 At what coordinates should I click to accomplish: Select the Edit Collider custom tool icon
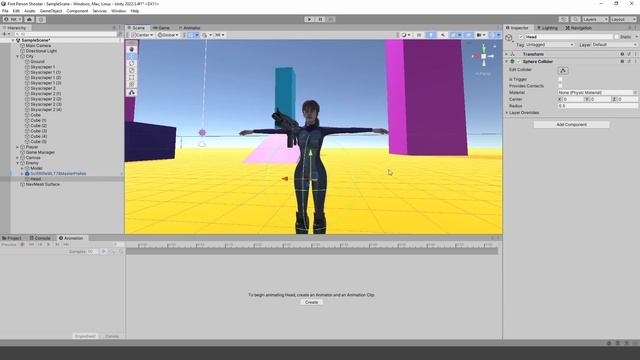tap(131, 93)
